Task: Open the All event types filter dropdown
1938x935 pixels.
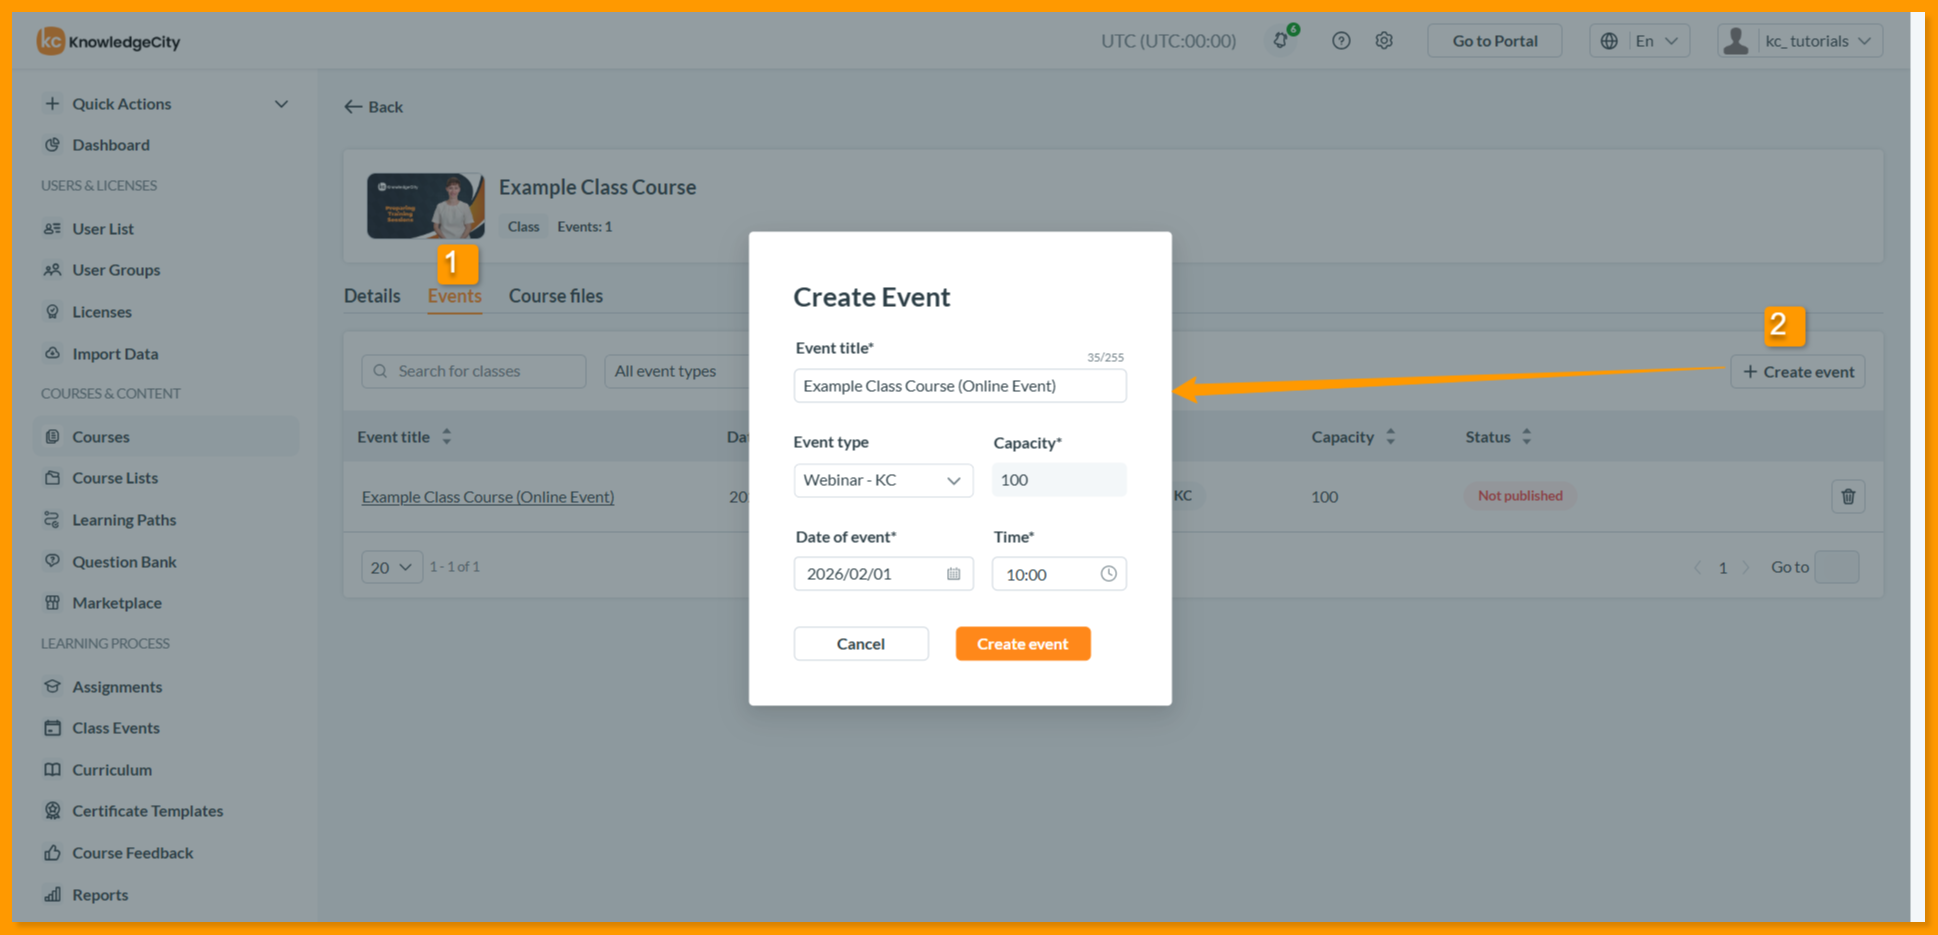Action: 677,371
